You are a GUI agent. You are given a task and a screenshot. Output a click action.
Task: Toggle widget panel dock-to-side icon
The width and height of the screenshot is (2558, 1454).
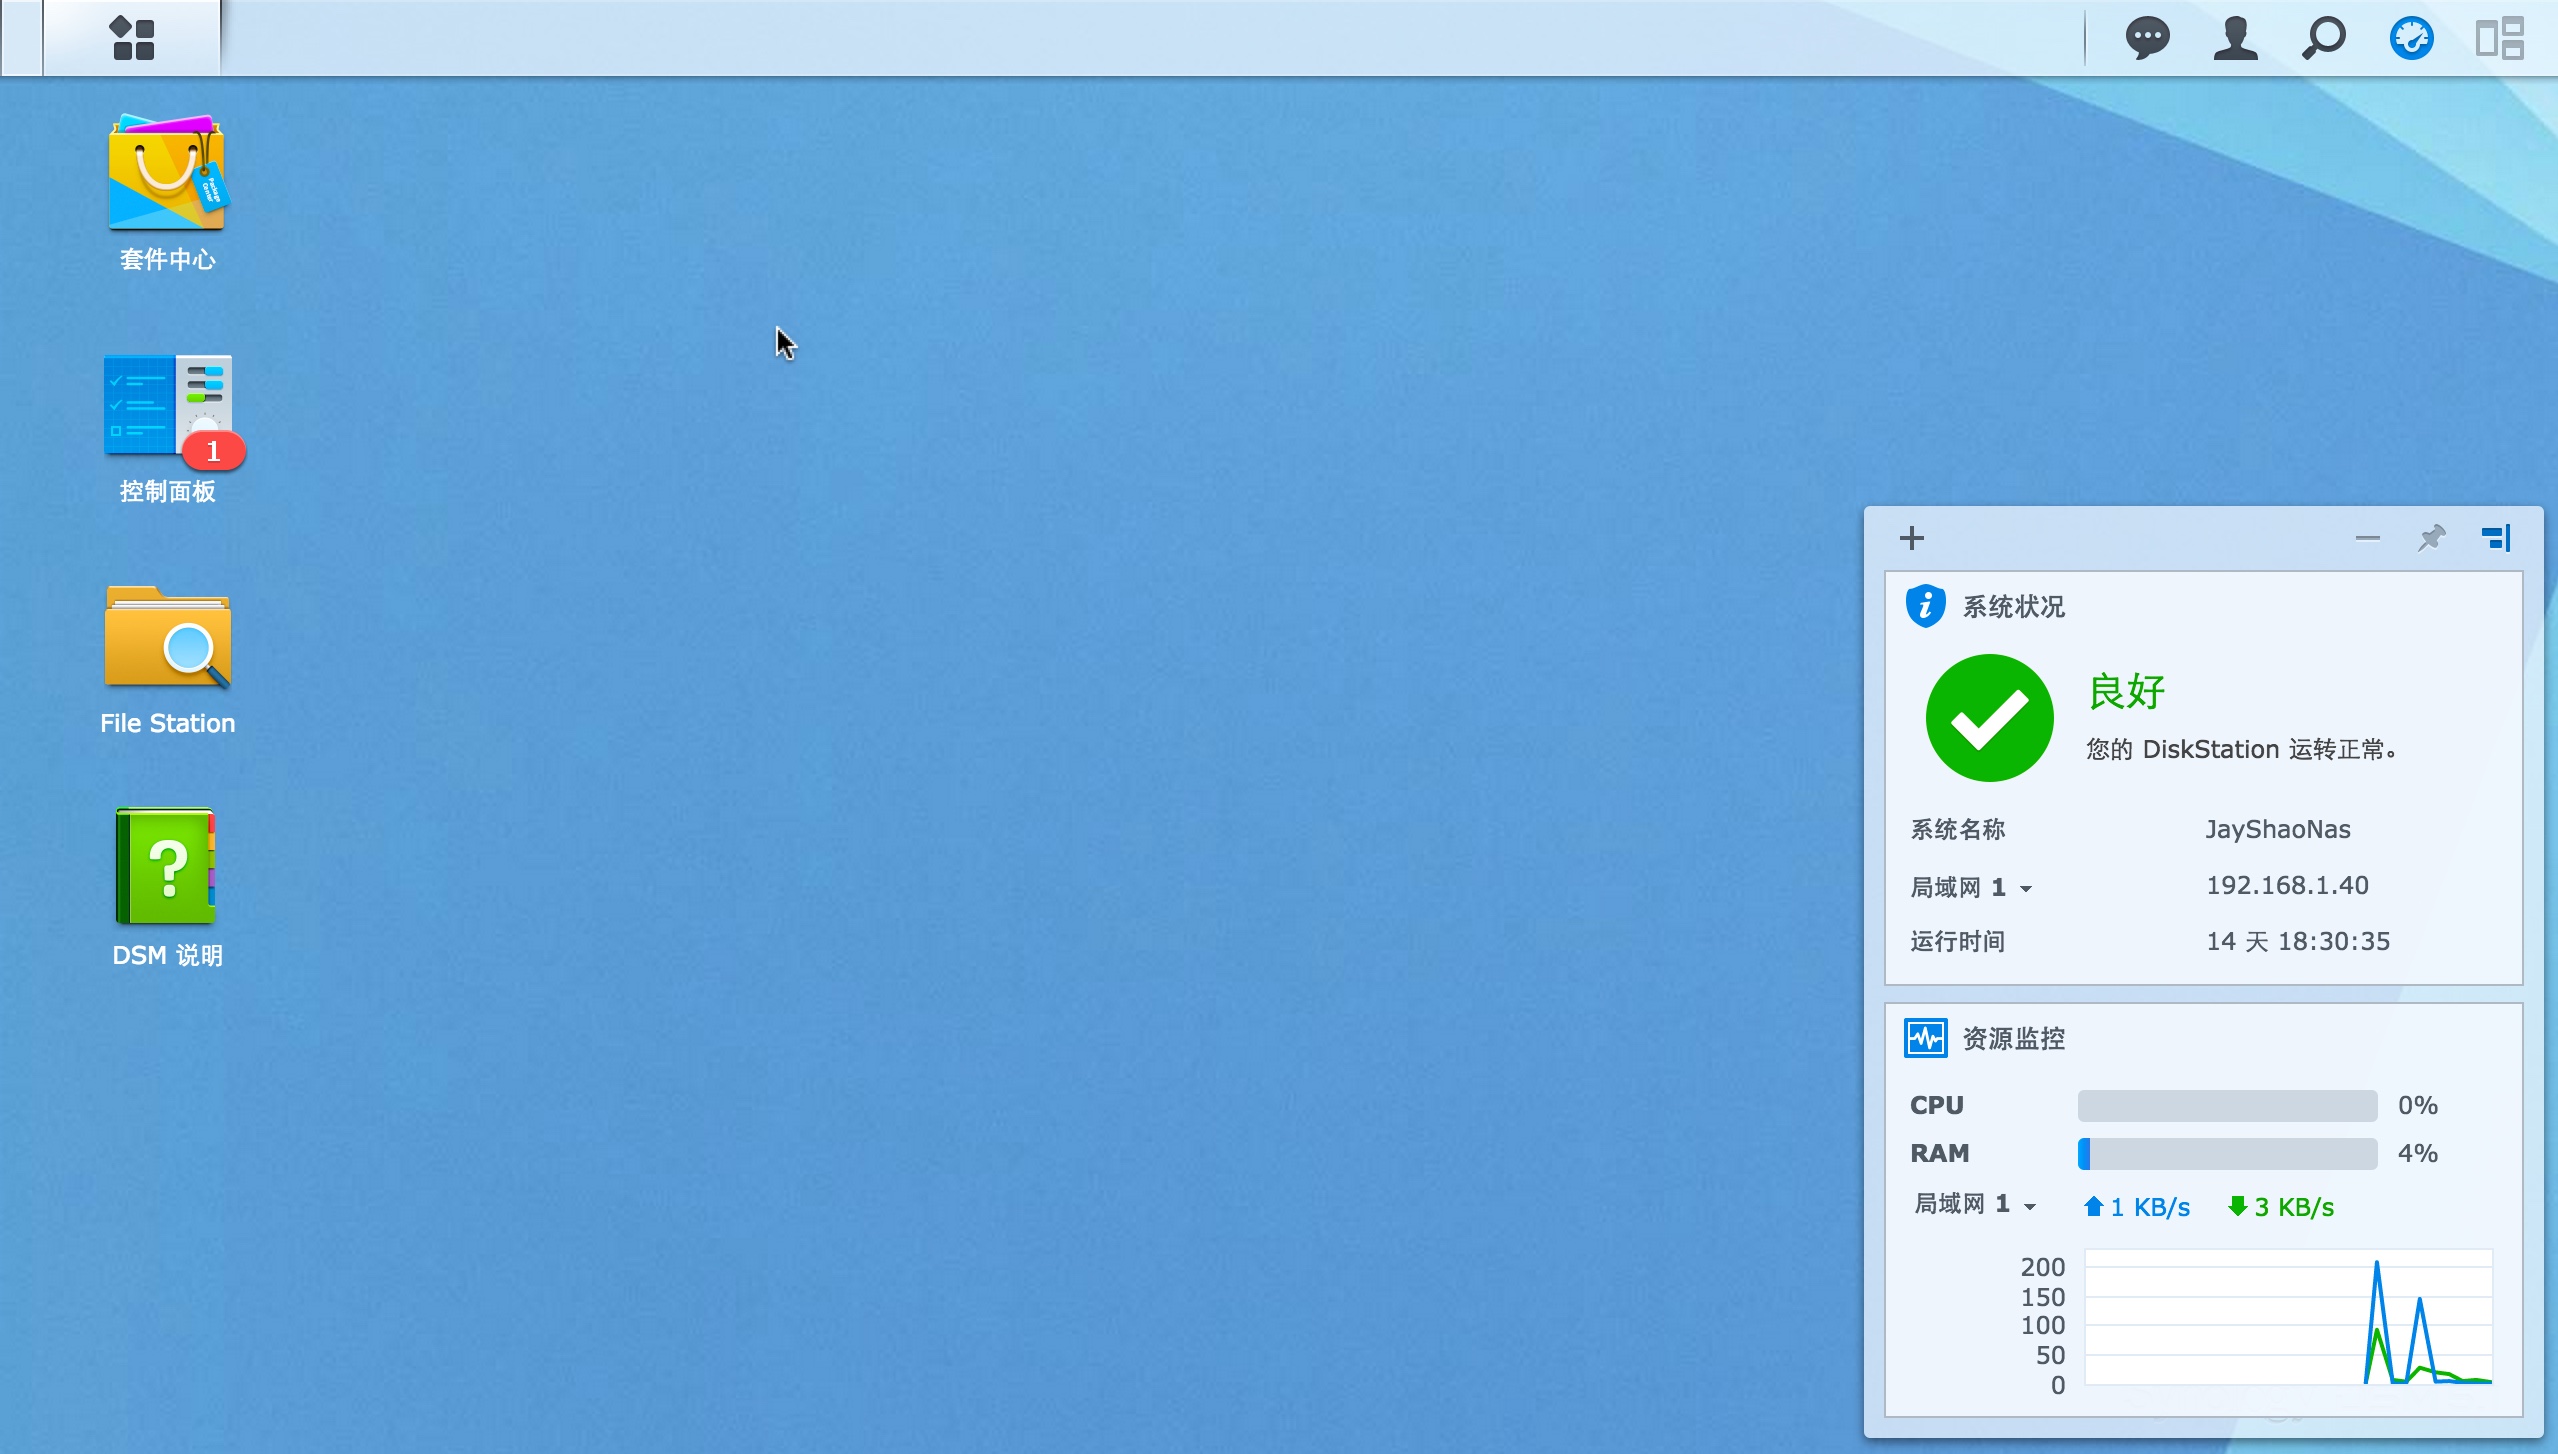click(x=2496, y=538)
